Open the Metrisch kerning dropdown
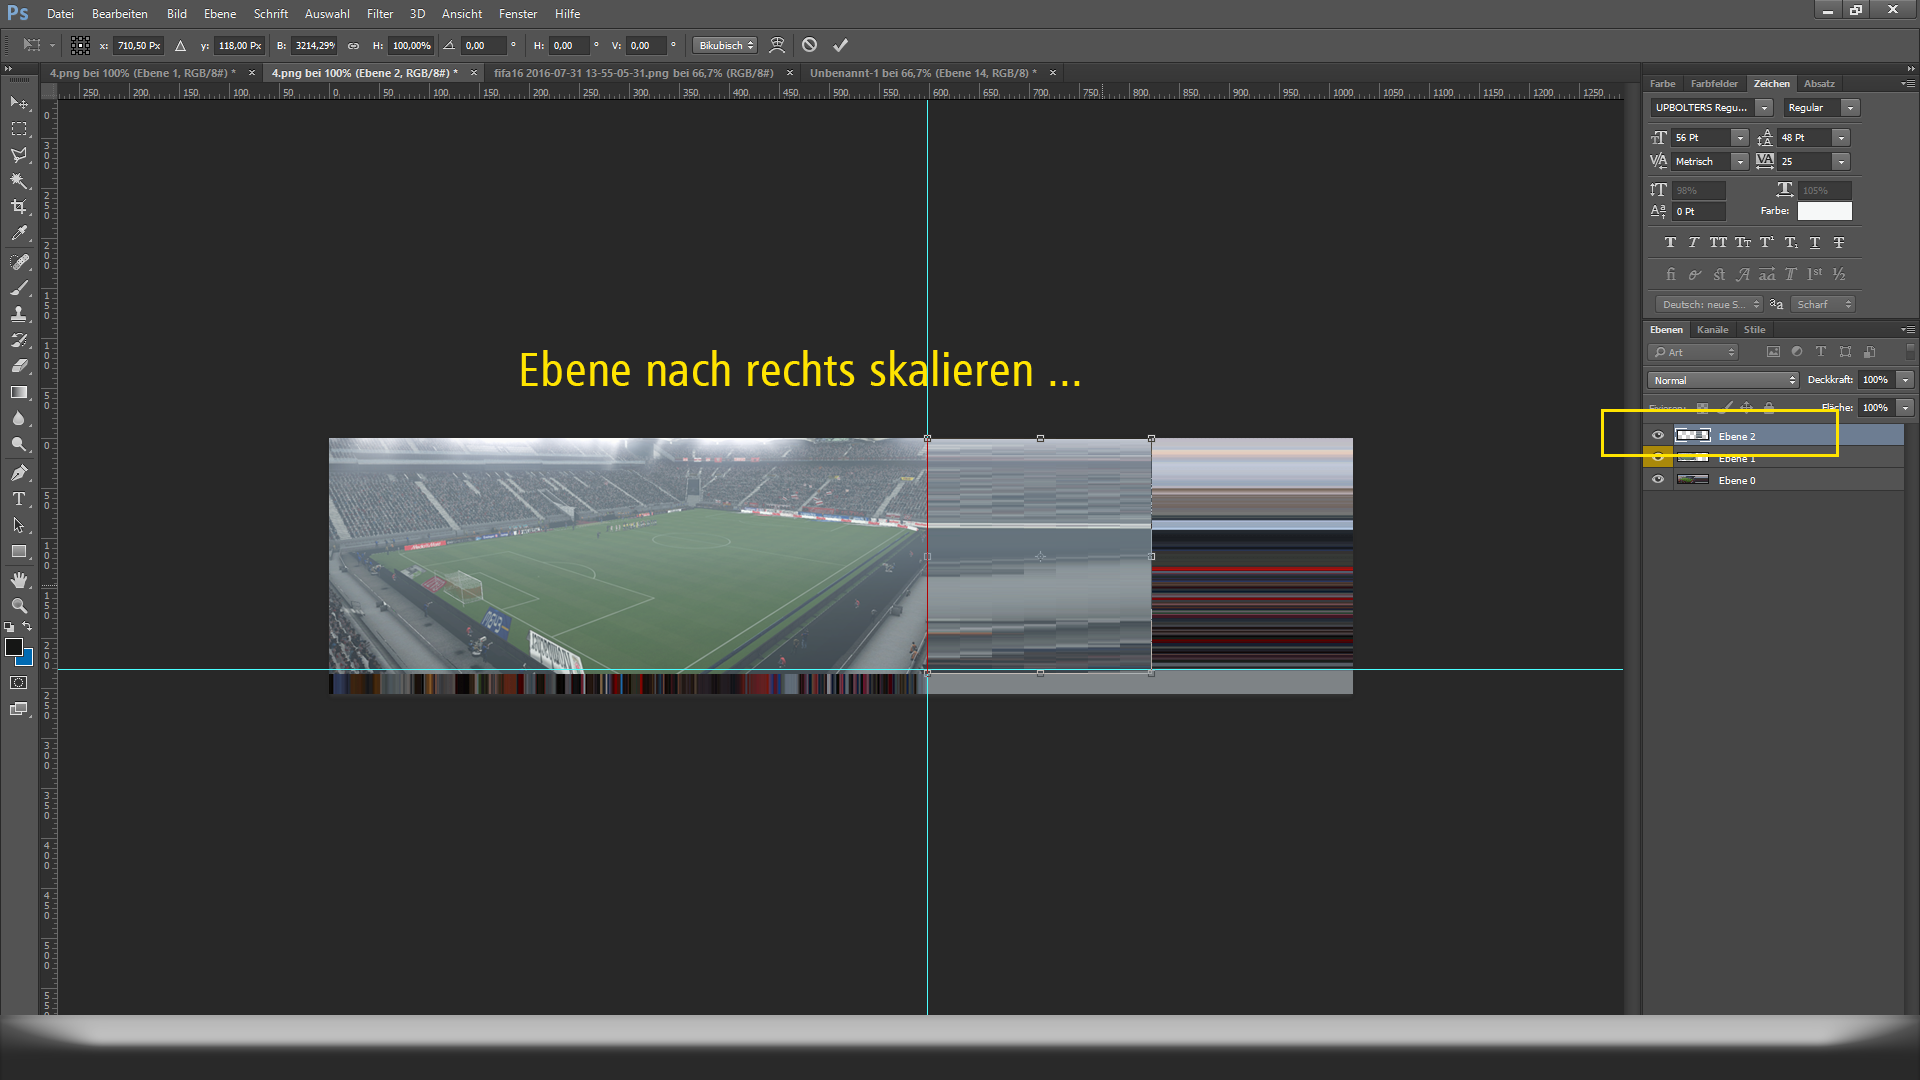The image size is (1920, 1080). 1741,162
